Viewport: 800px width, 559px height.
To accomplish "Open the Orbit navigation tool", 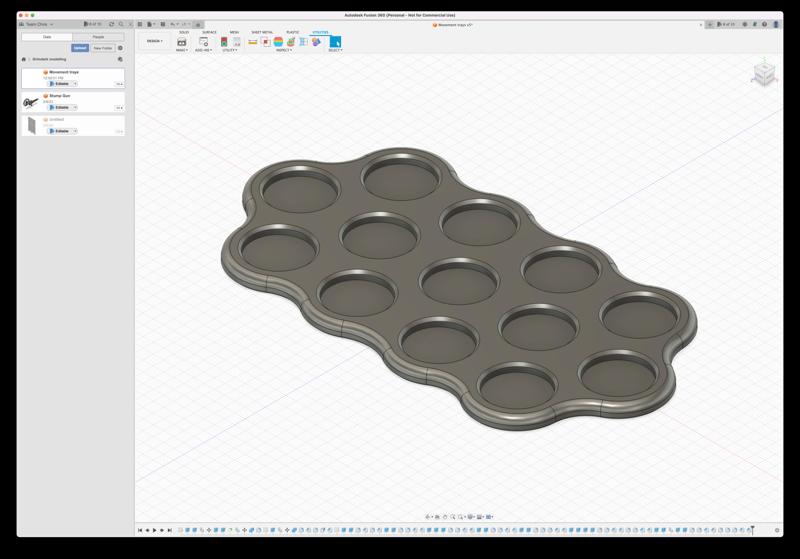I will pos(428,517).
